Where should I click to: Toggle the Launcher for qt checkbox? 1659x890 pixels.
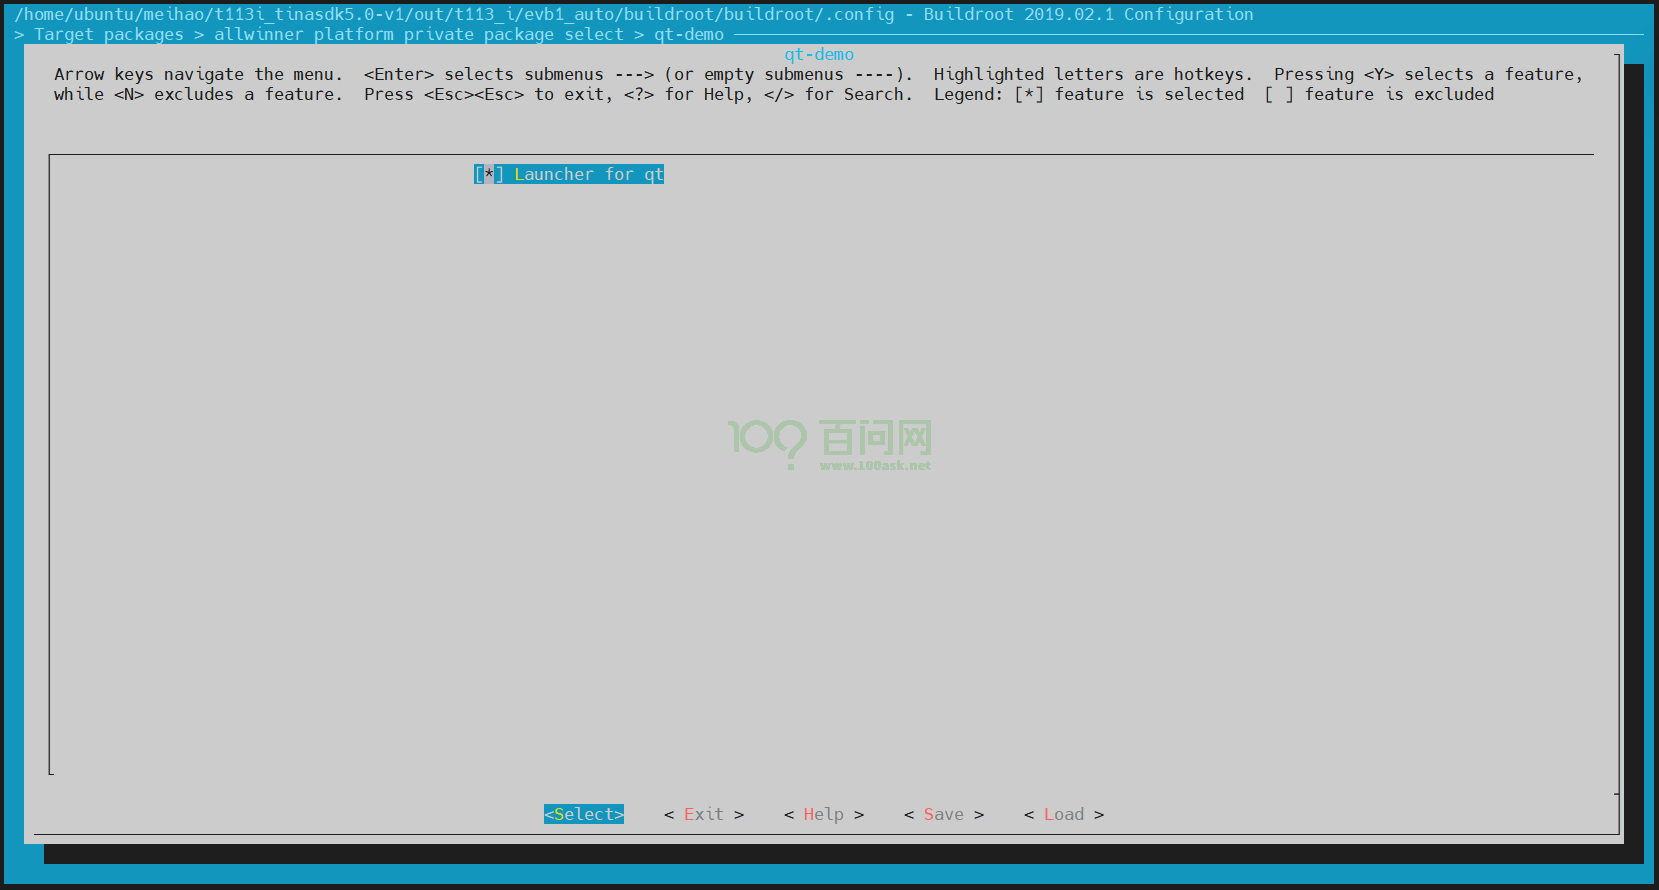click(488, 175)
